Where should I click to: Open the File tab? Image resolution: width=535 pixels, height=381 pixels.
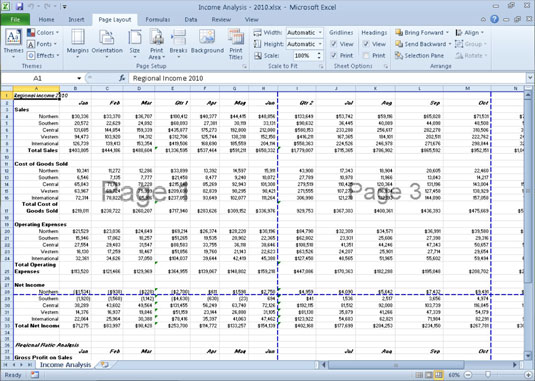point(15,19)
